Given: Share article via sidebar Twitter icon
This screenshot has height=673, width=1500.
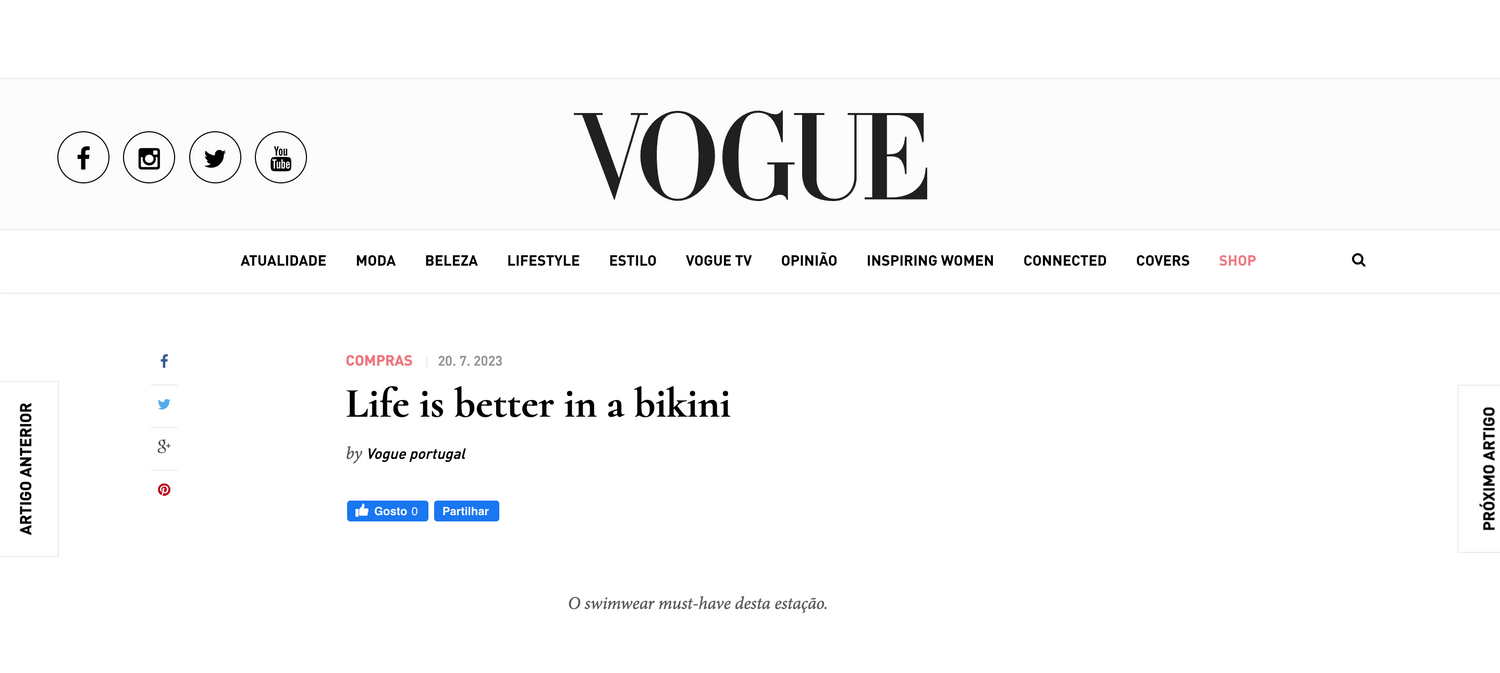Looking at the screenshot, I should [x=164, y=405].
